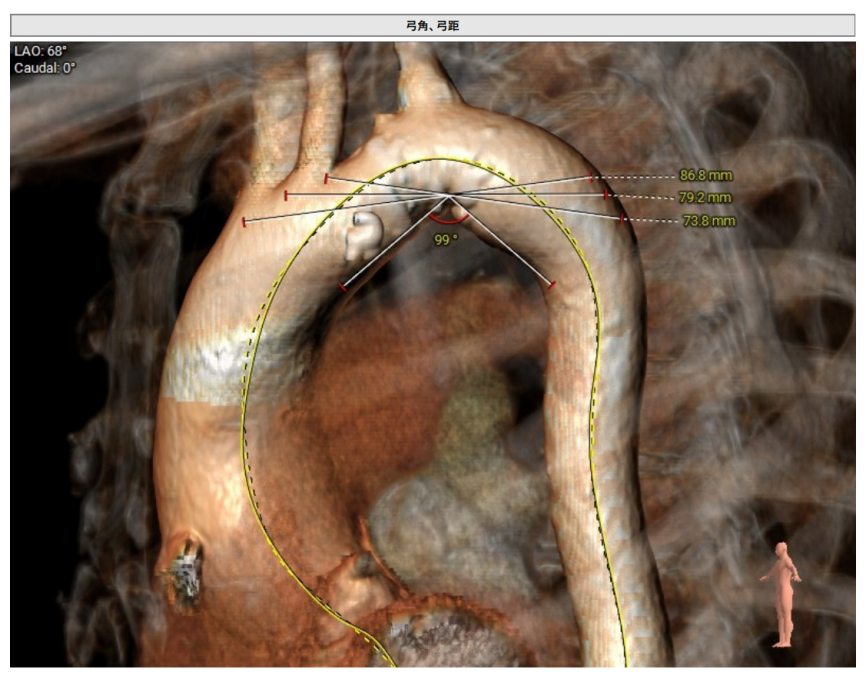This screenshot has width=866, height=679.
Task: Click the 99° arch angle label
Action: [446, 240]
